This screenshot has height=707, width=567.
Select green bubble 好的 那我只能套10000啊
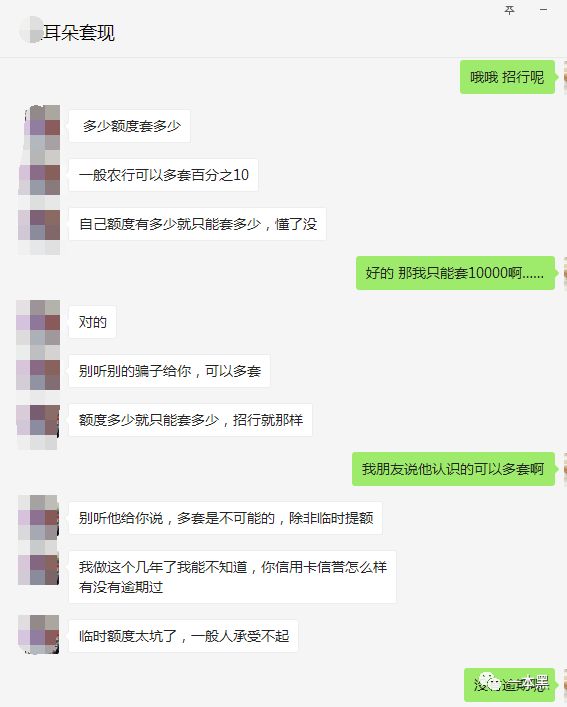(x=455, y=273)
